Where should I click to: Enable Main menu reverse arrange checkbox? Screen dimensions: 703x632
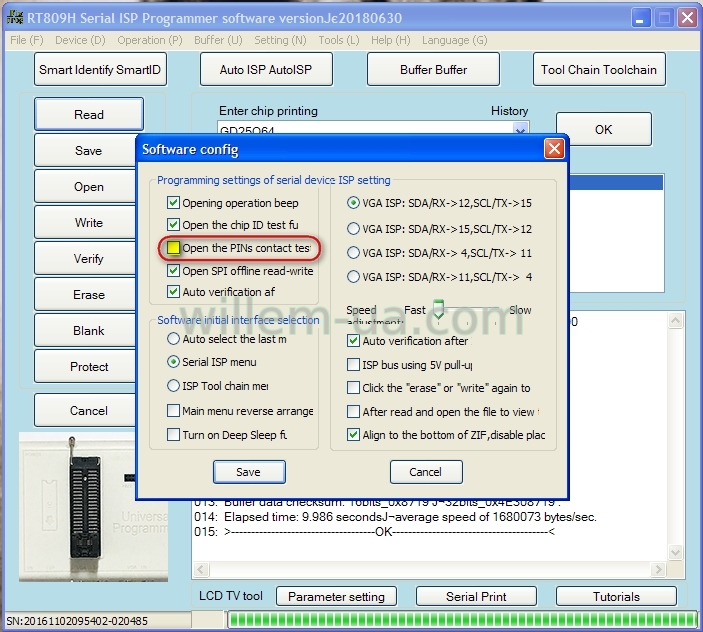coord(173,411)
